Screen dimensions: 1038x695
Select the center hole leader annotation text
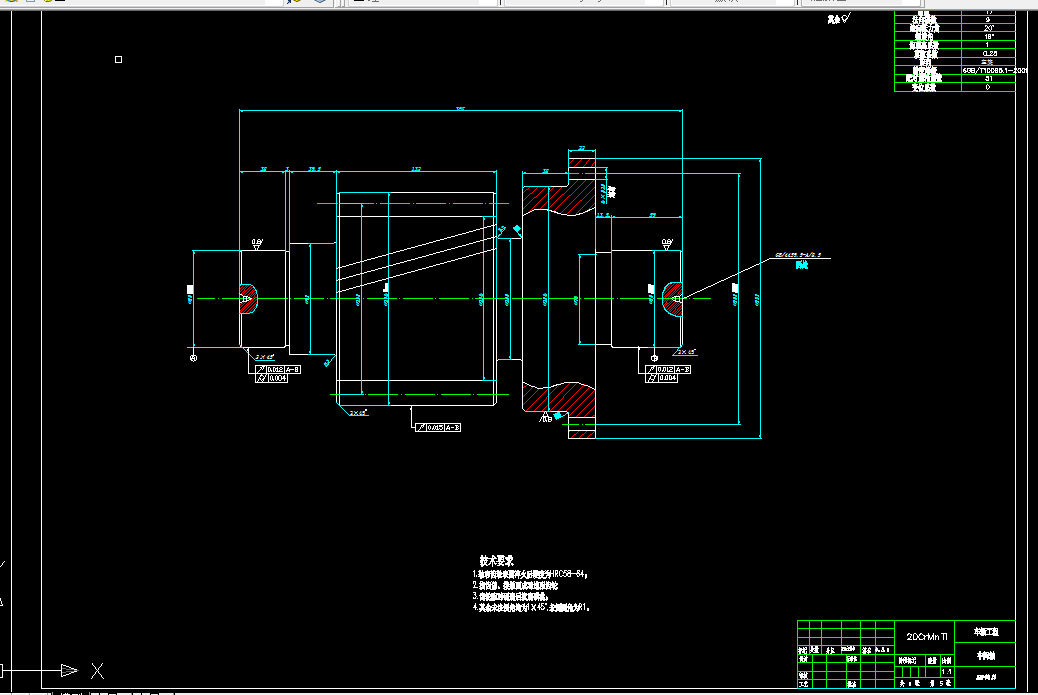coord(798,255)
